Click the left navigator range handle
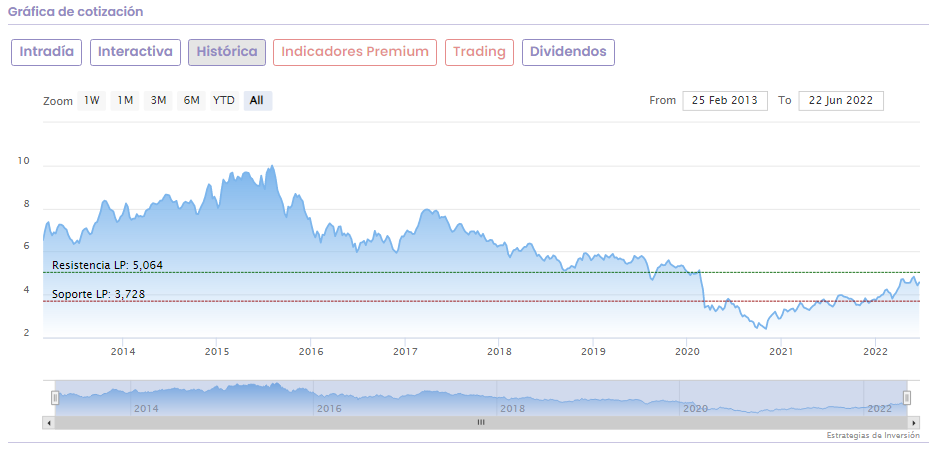Screen dimensions: 939x452 55,397
